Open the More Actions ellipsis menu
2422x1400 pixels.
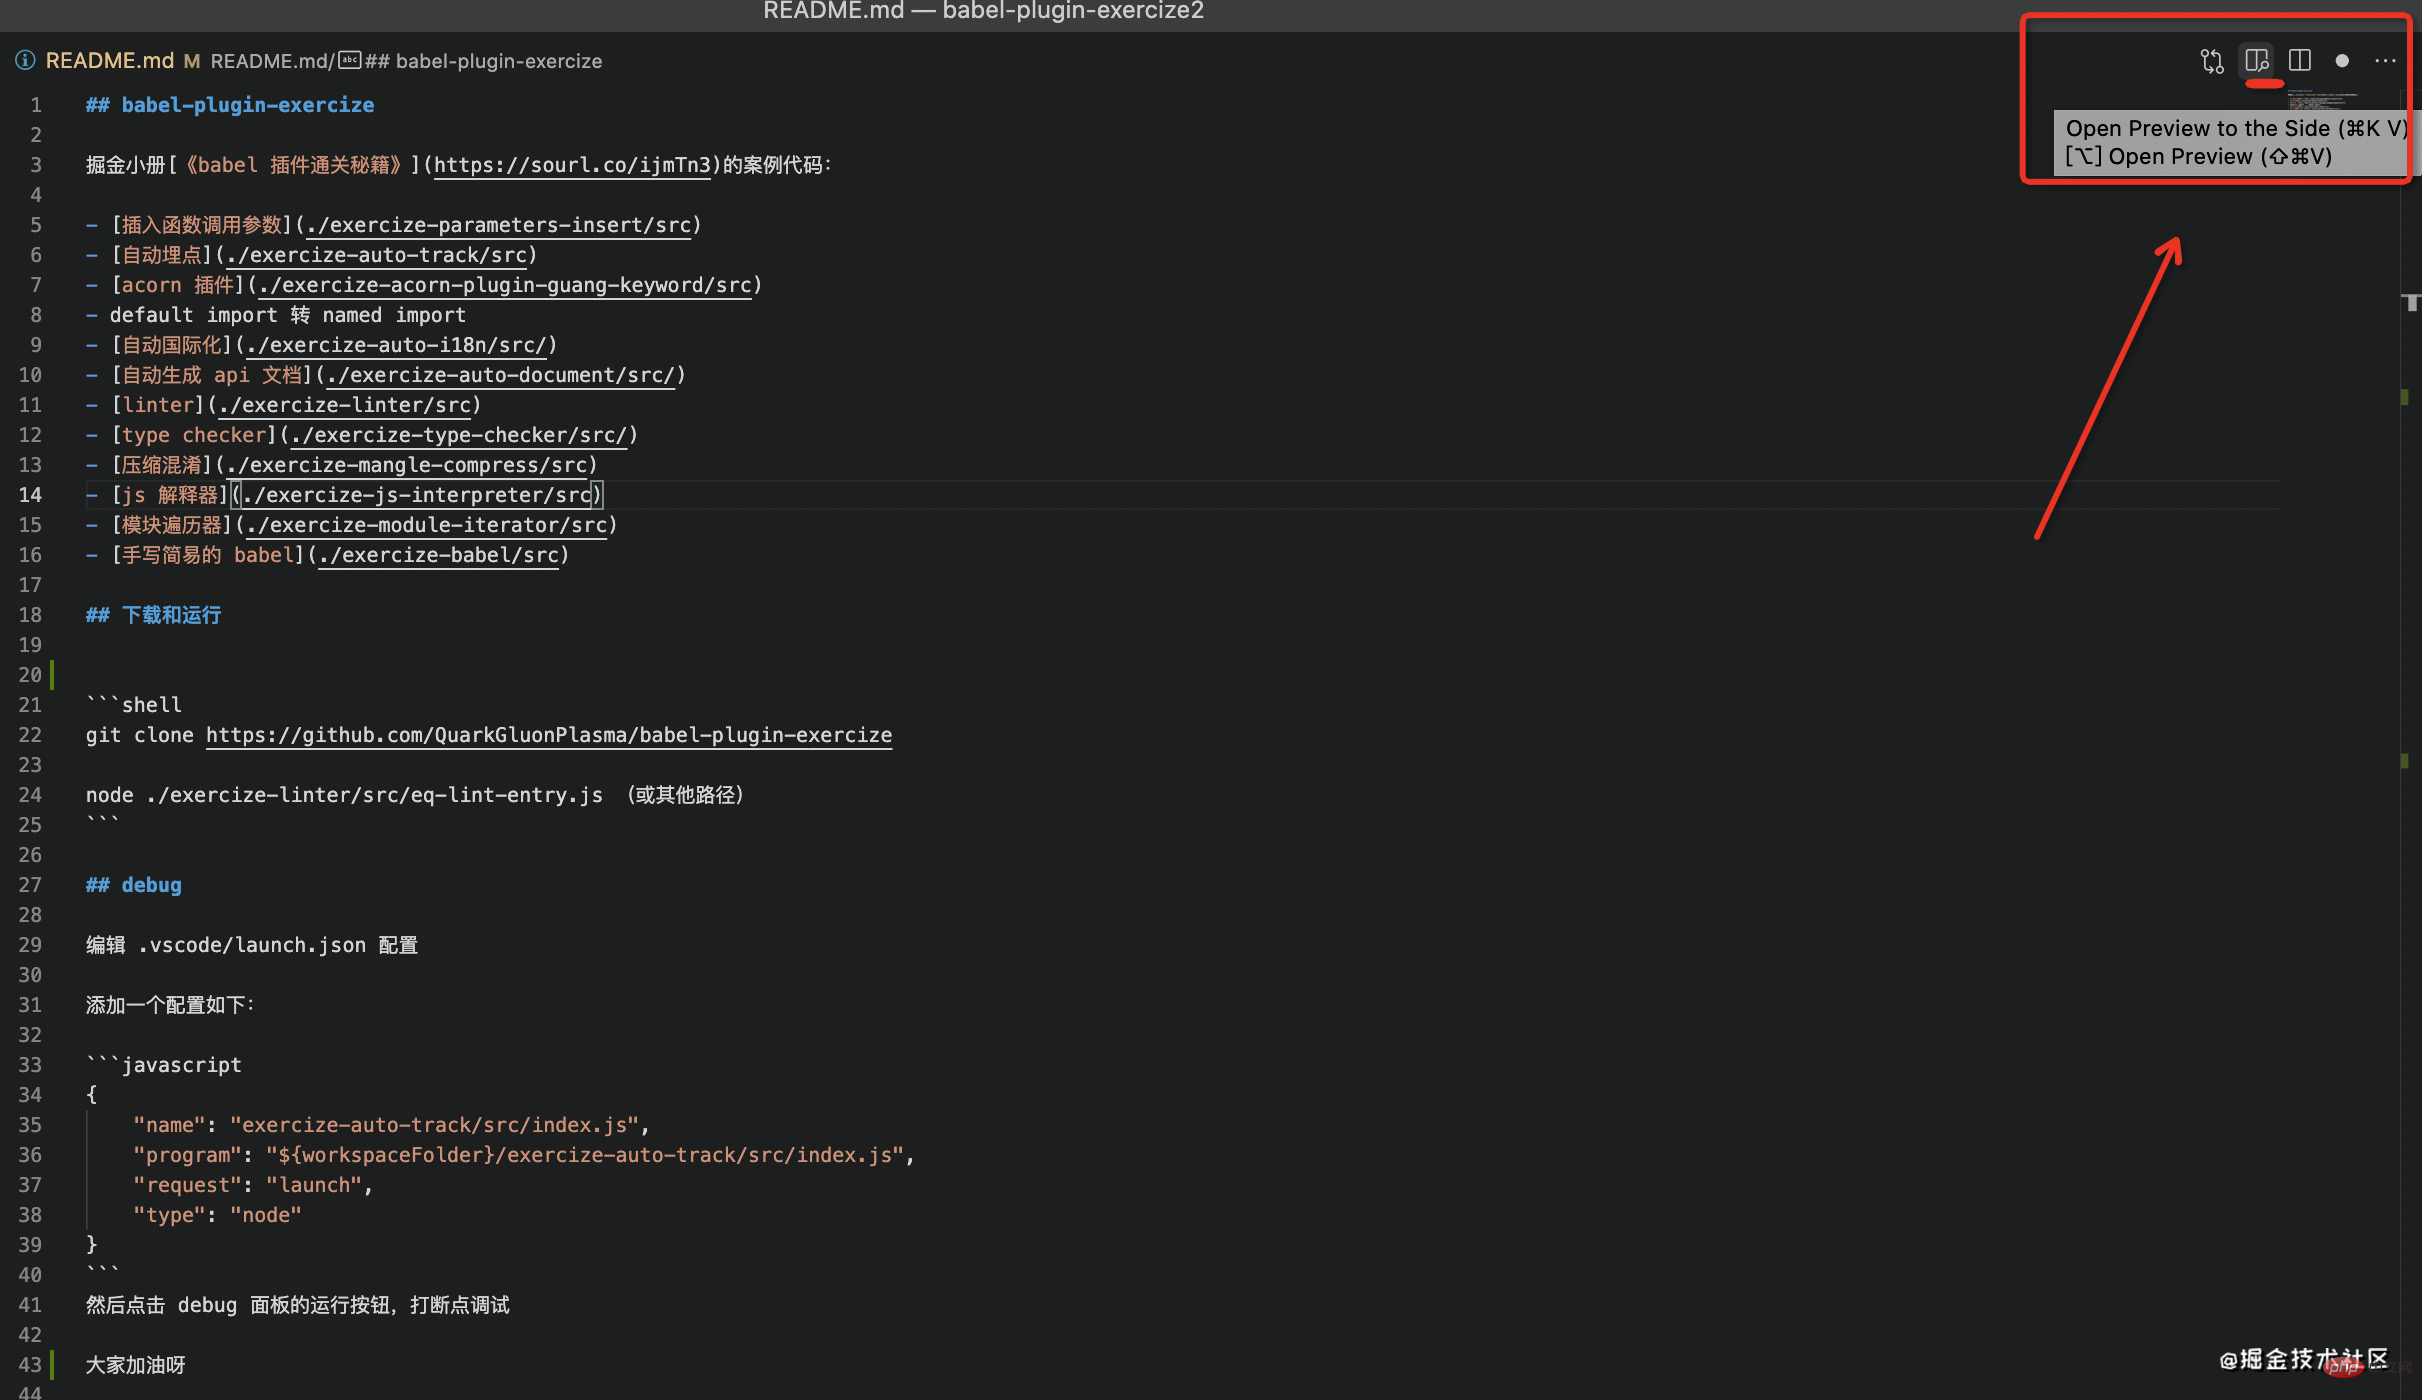click(x=2385, y=61)
